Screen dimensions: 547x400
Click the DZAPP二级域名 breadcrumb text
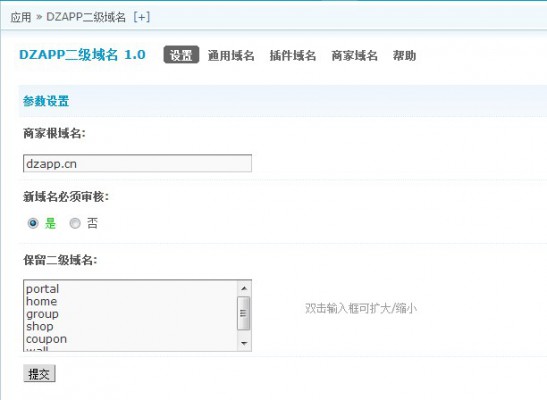click(86, 17)
